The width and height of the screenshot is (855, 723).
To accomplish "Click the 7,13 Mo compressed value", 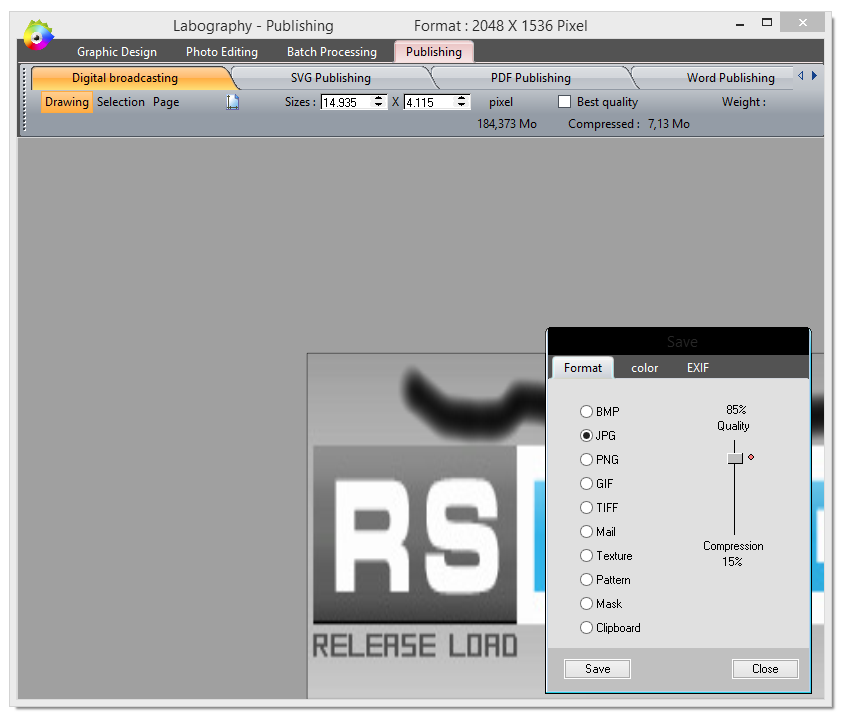I will pyautogui.click(x=669, y=124).
